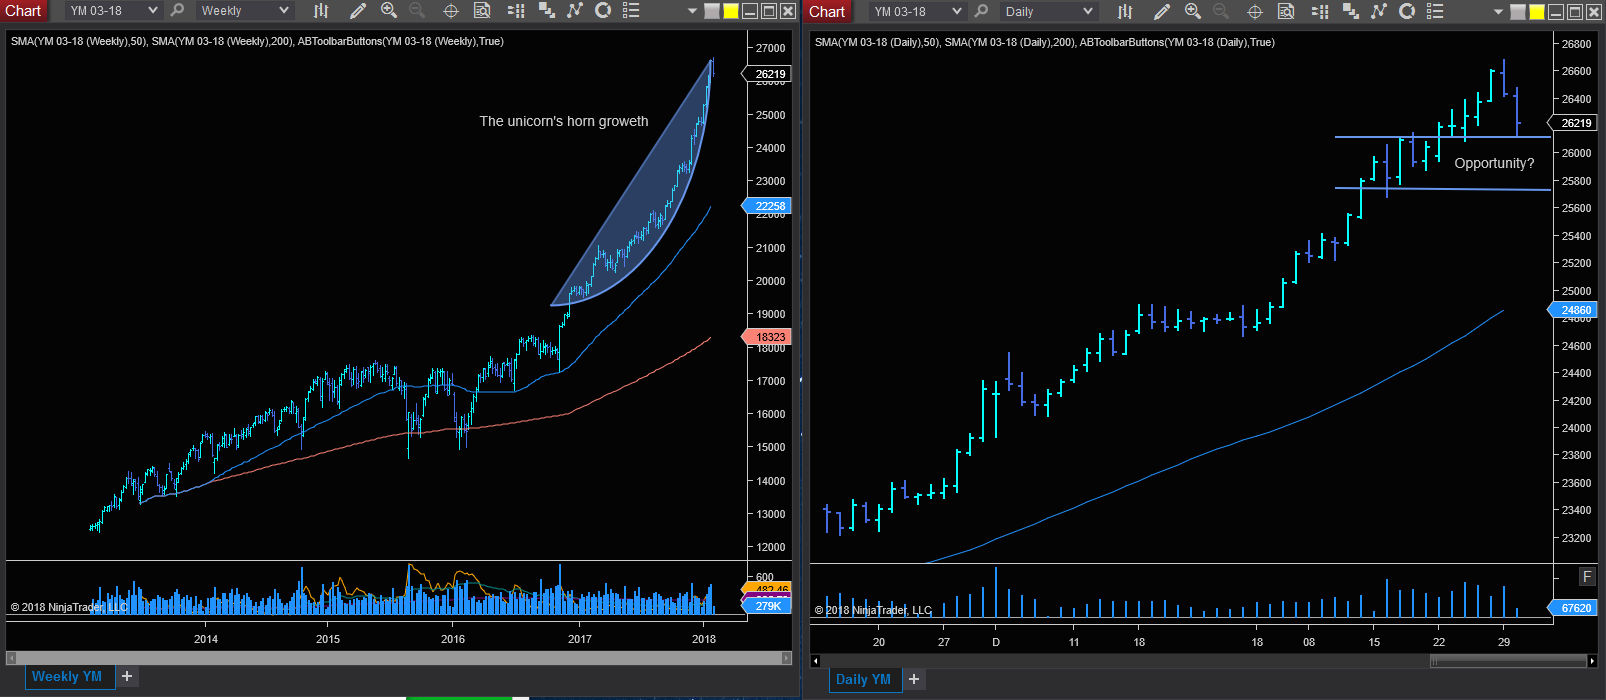Select 'The unicorn's horn groweth' annotation text
The image size is (1606, 700).
[564, 121]
